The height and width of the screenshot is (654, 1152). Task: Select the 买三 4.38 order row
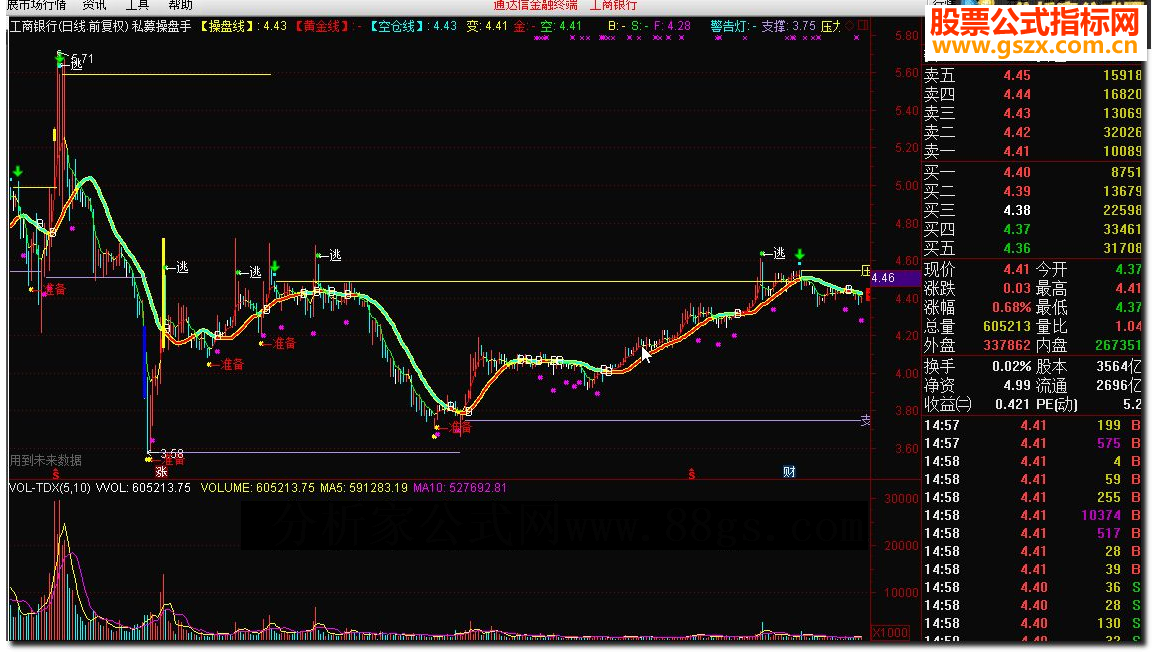[1032, 211]
